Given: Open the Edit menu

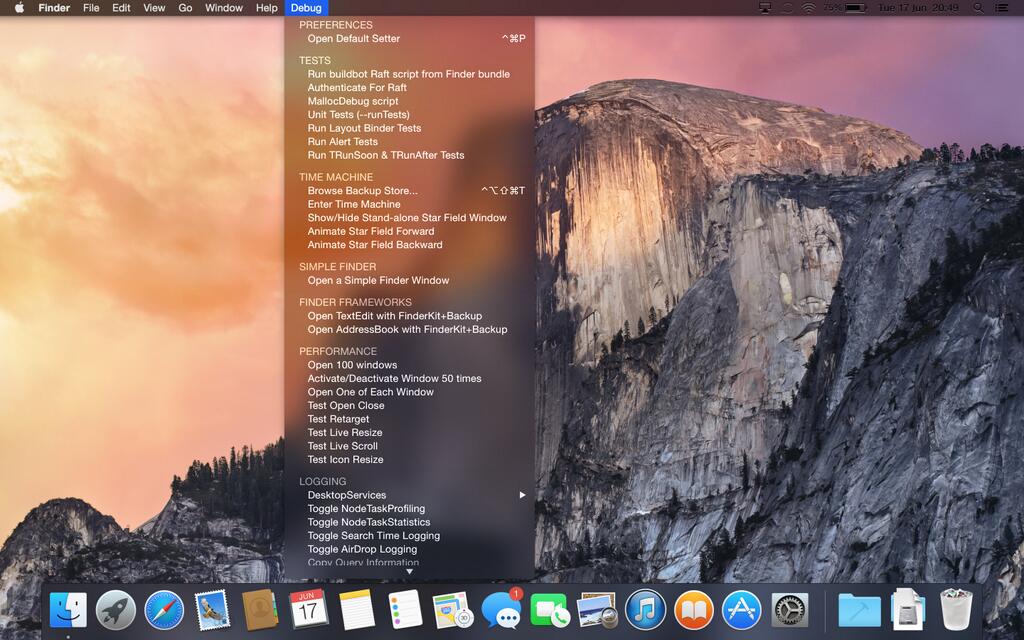Looking at the screenshot, I should (x=121, y=8).
